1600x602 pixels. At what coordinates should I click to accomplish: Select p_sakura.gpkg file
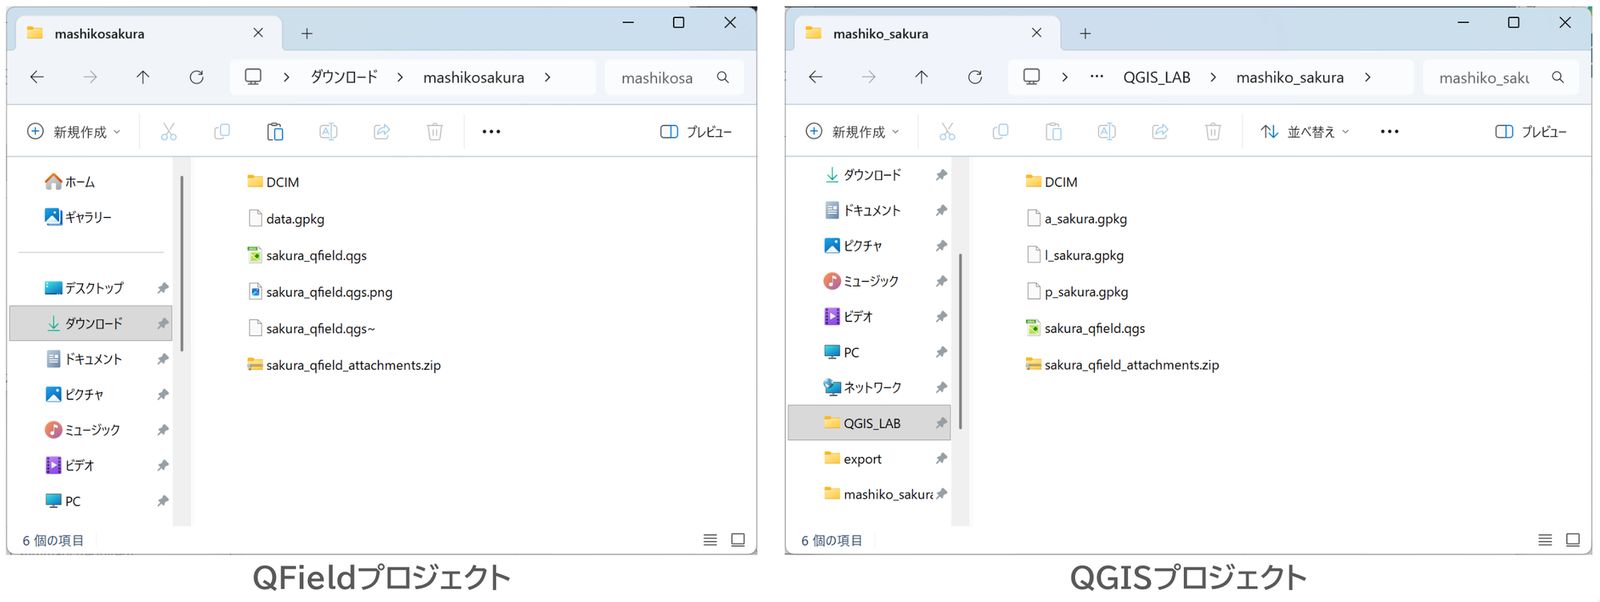point(1077,292)
